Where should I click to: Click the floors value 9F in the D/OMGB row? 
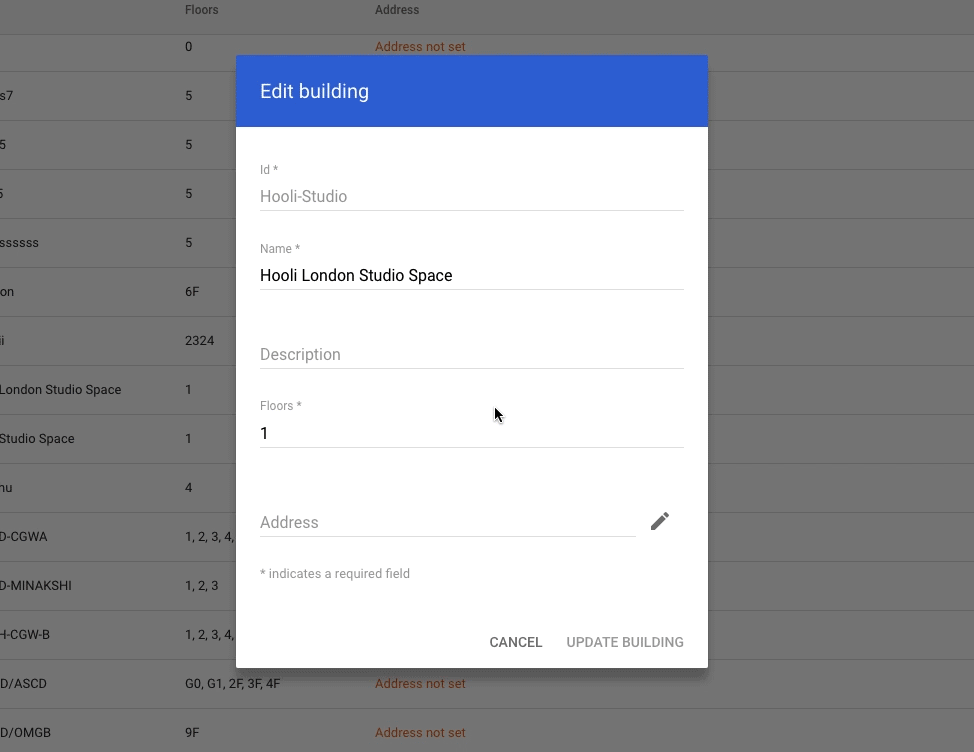pyautogui.click(x=192, y=733)
